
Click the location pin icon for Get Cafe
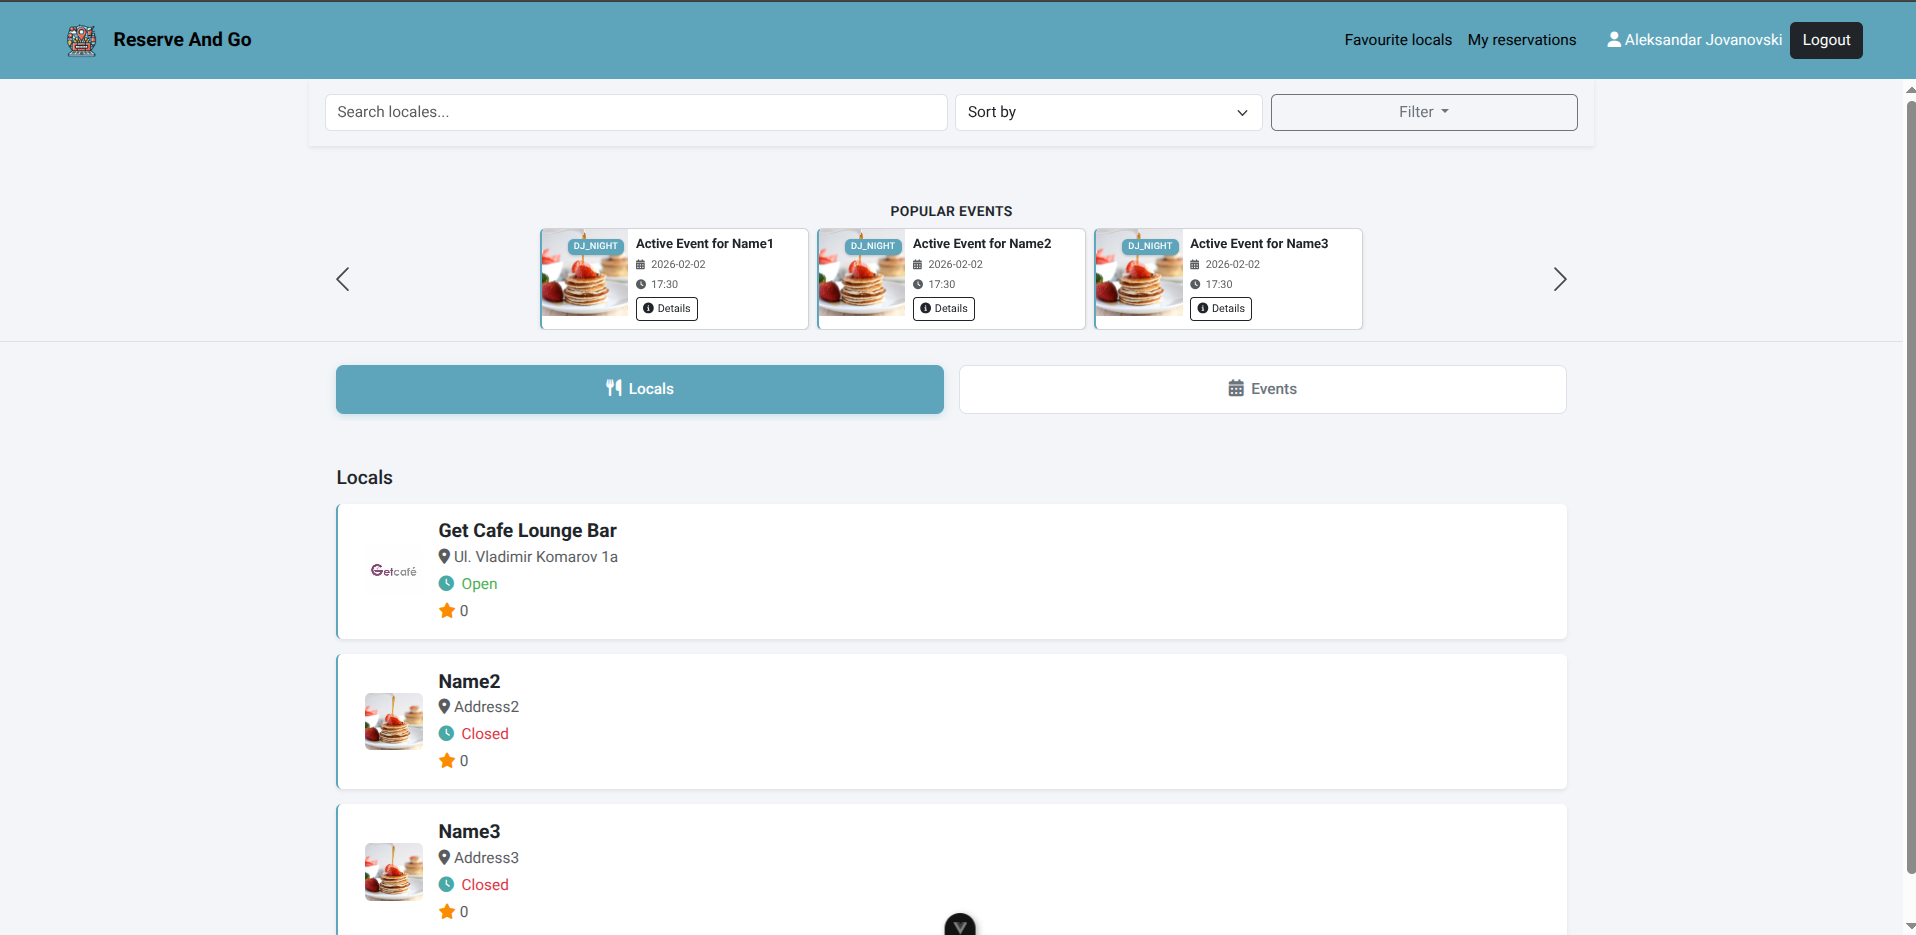click(444, 557)
